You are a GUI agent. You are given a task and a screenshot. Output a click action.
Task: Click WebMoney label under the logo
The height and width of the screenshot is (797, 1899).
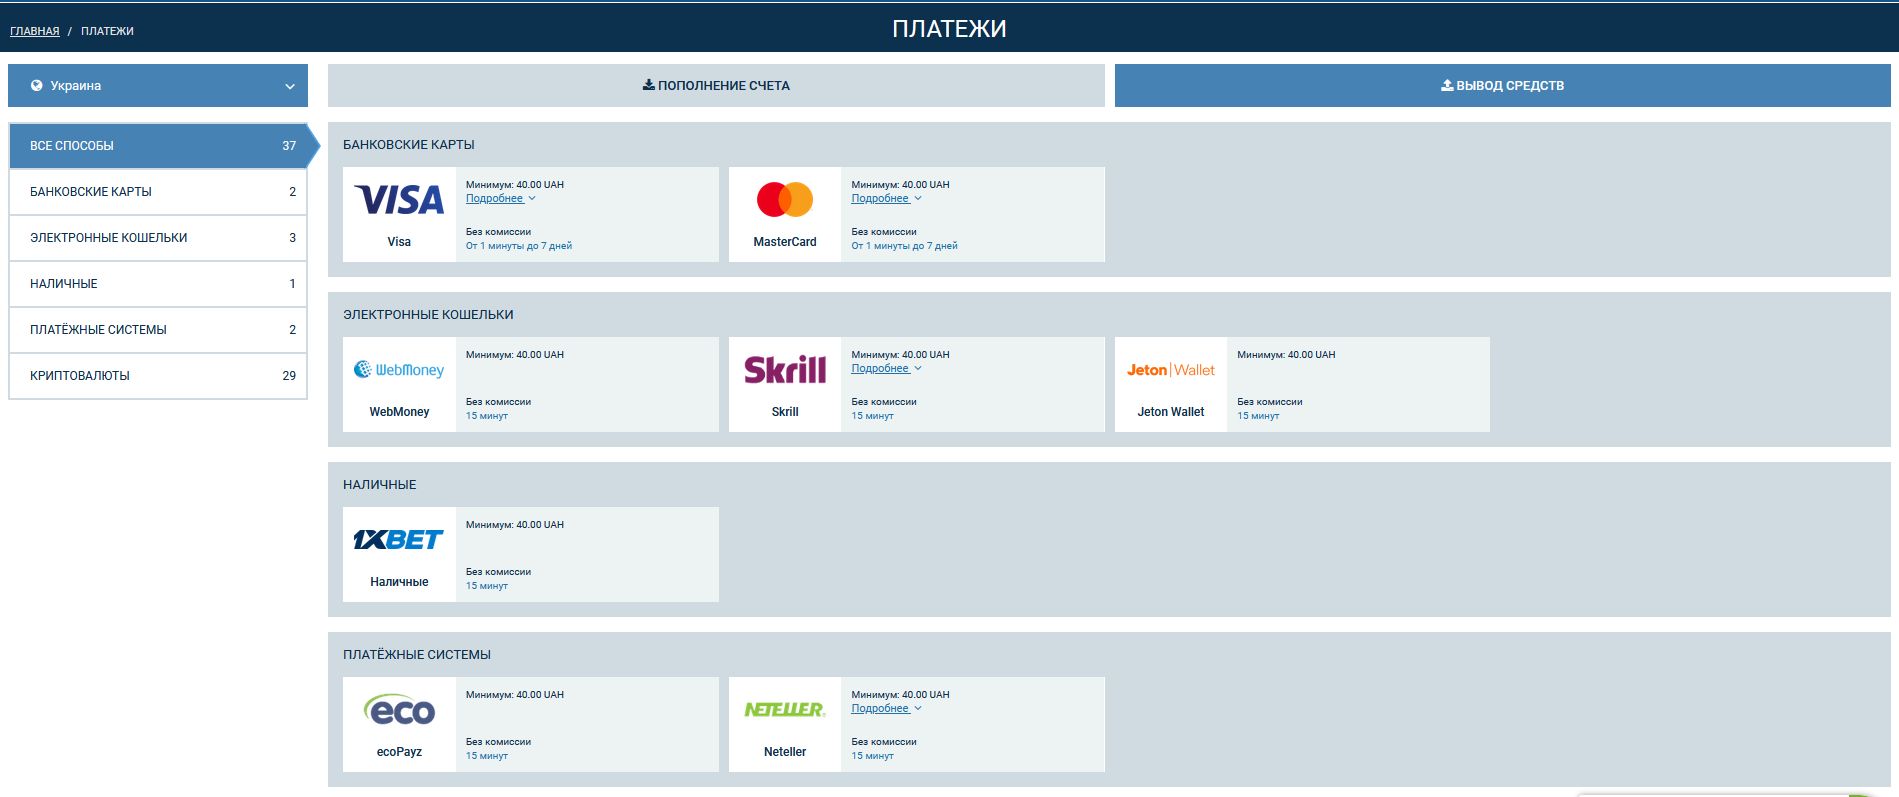[x=399, y=412]
